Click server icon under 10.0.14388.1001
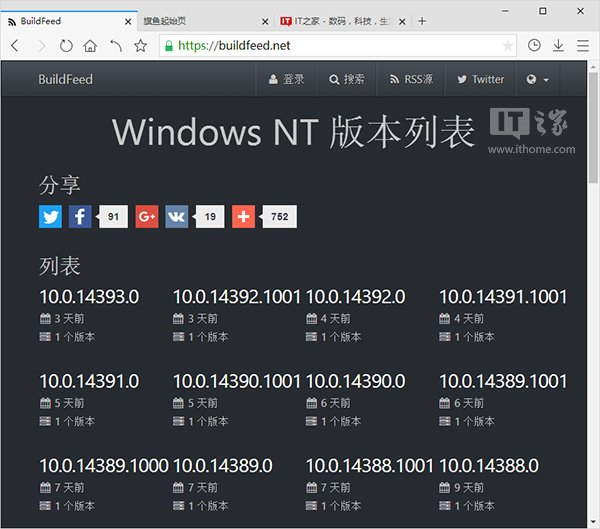This screenshot has height=529, width=600. coord(311,506)
